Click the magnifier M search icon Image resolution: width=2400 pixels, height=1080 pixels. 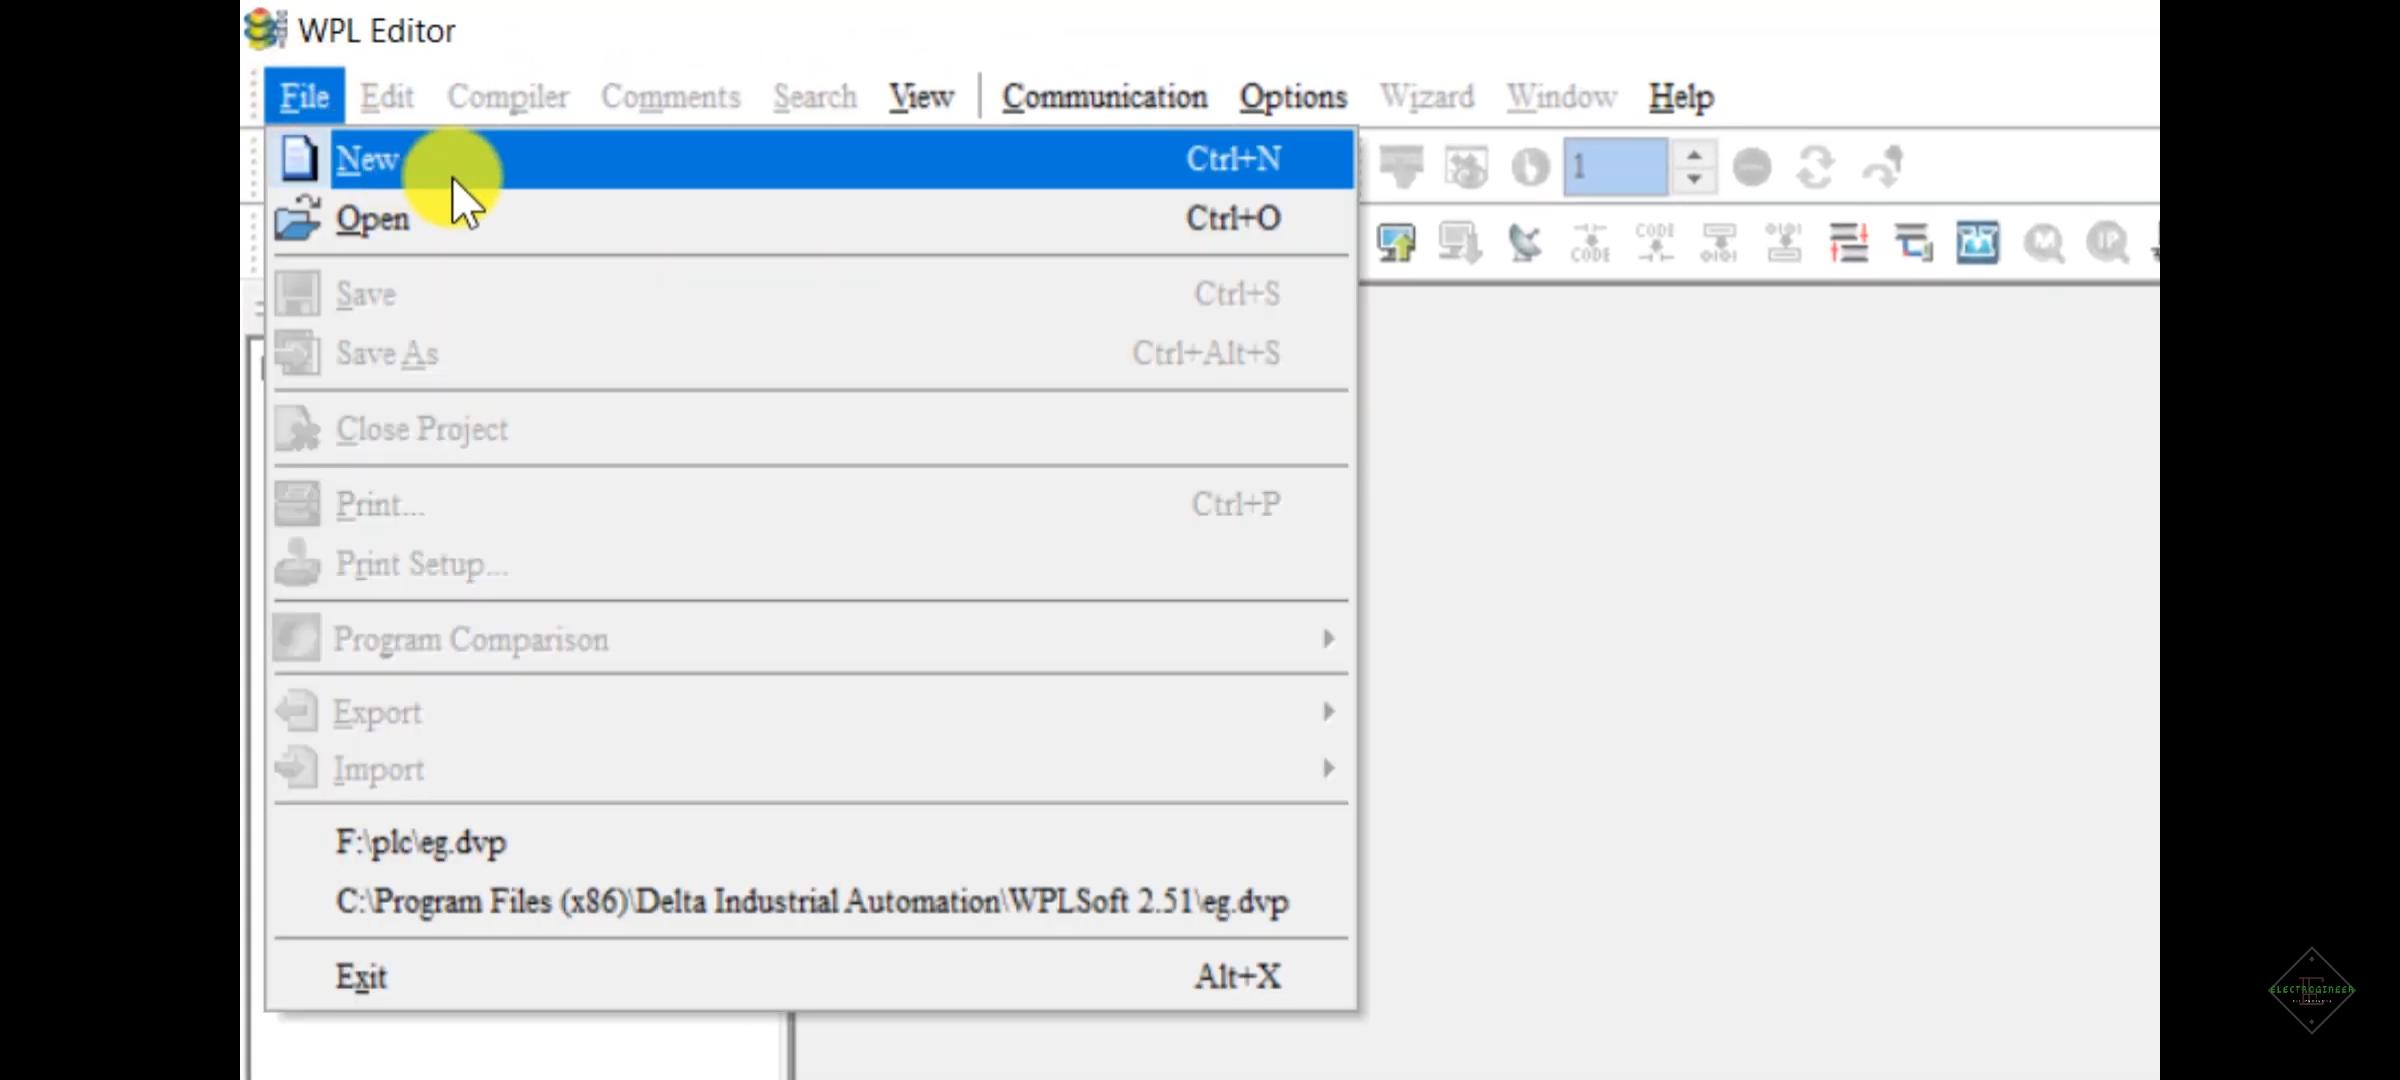tap(2043, 243)
